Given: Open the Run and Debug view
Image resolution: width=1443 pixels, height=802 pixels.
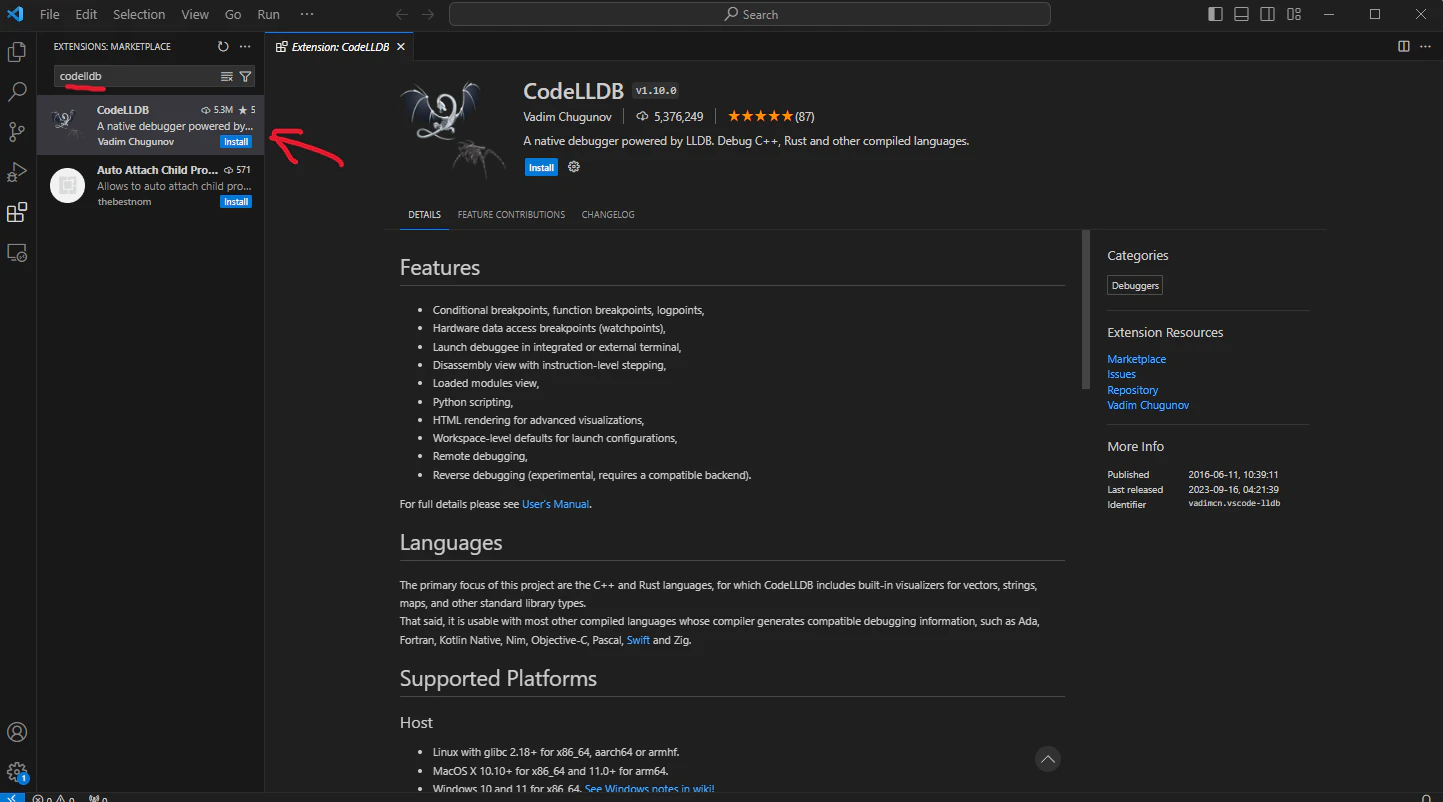Looking at the screenshot, I should tap(17, 172).
